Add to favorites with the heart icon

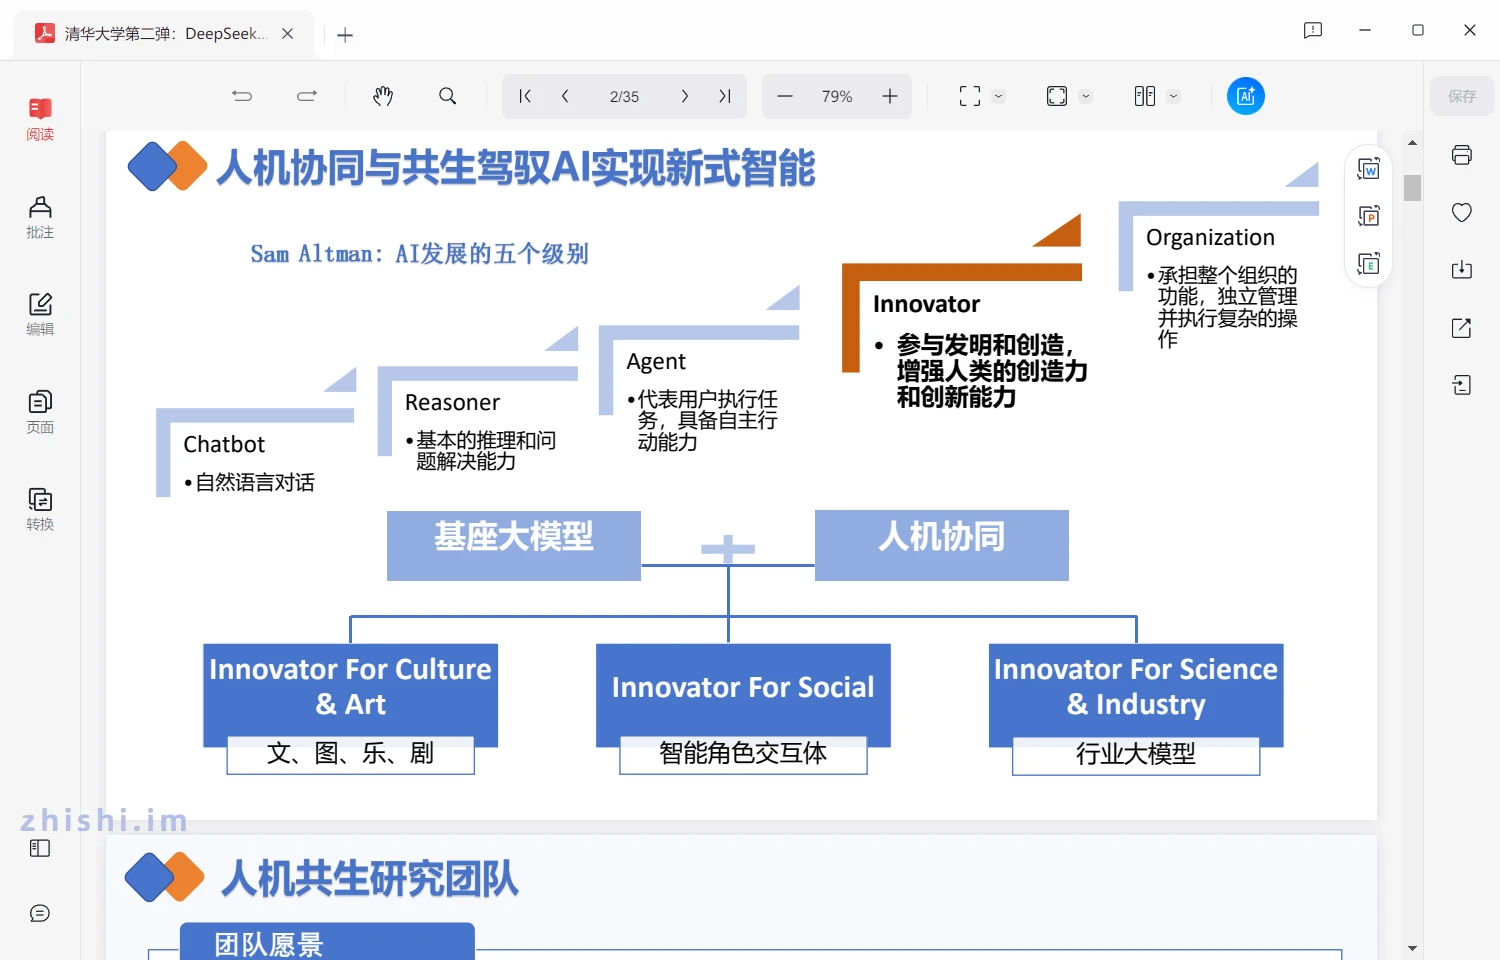1462,212
